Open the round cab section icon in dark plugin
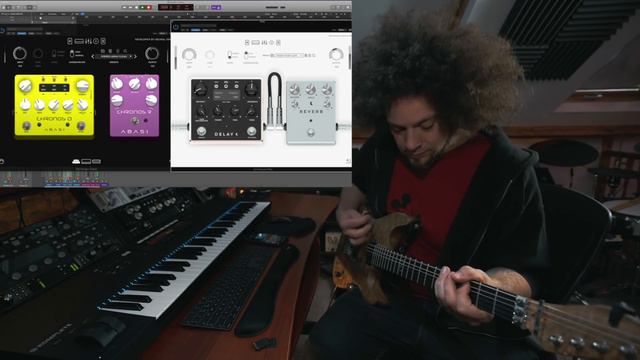The image size is (640, 360). click(96, 41)
